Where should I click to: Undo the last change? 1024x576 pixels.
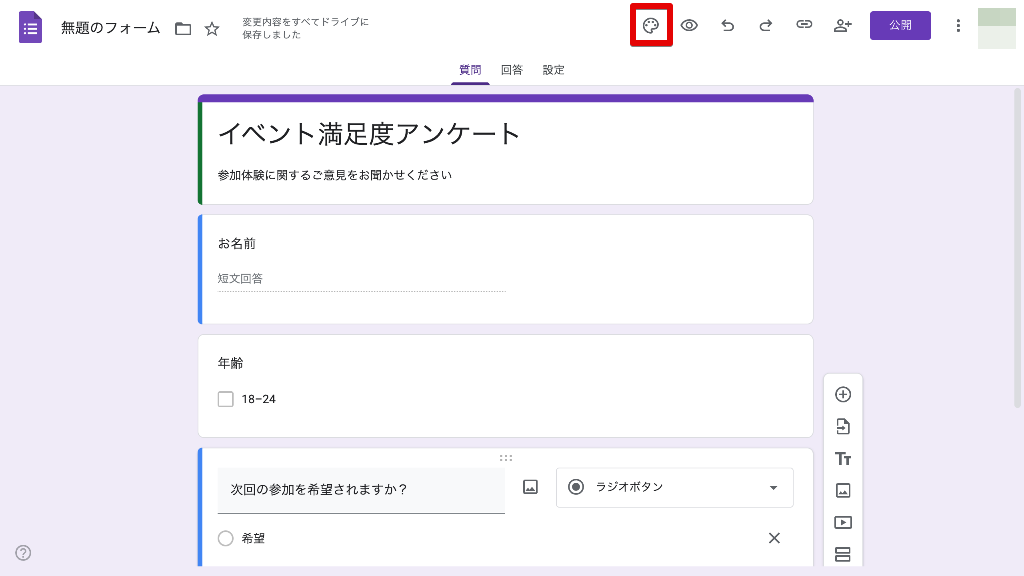tap(727, 26)
